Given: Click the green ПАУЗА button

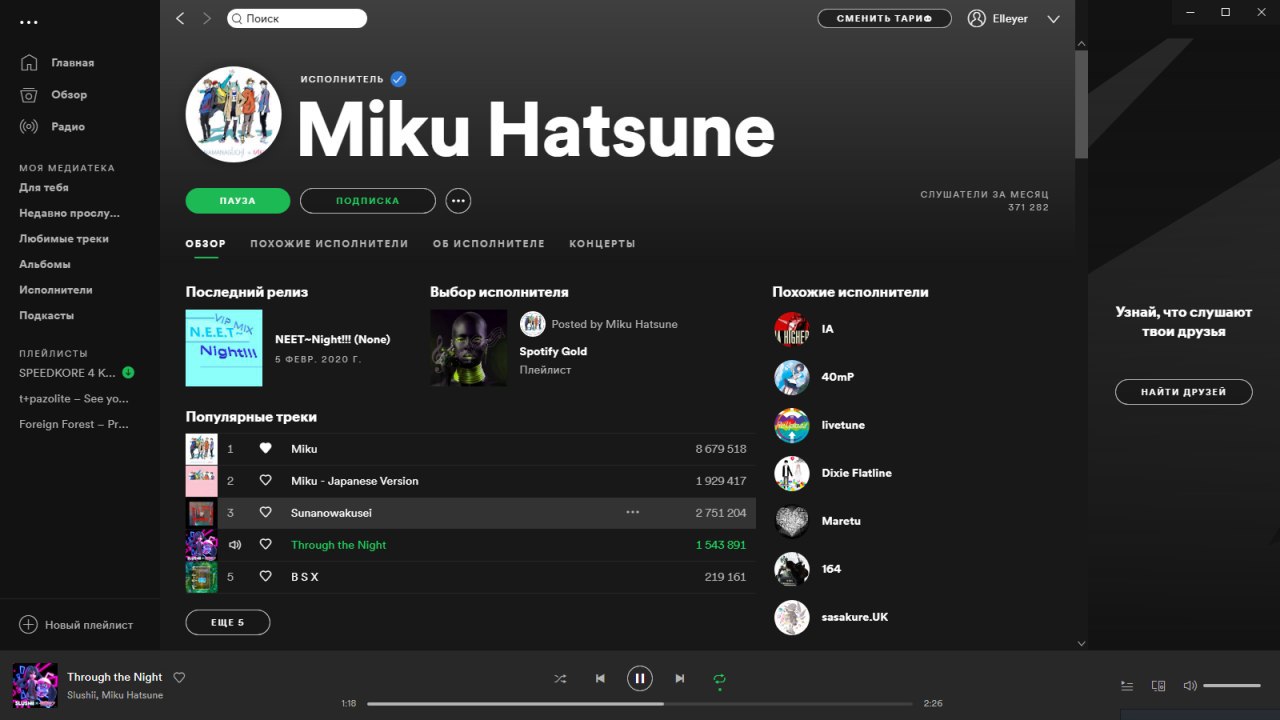Looking at the screenshot, I should click(238, 201).
